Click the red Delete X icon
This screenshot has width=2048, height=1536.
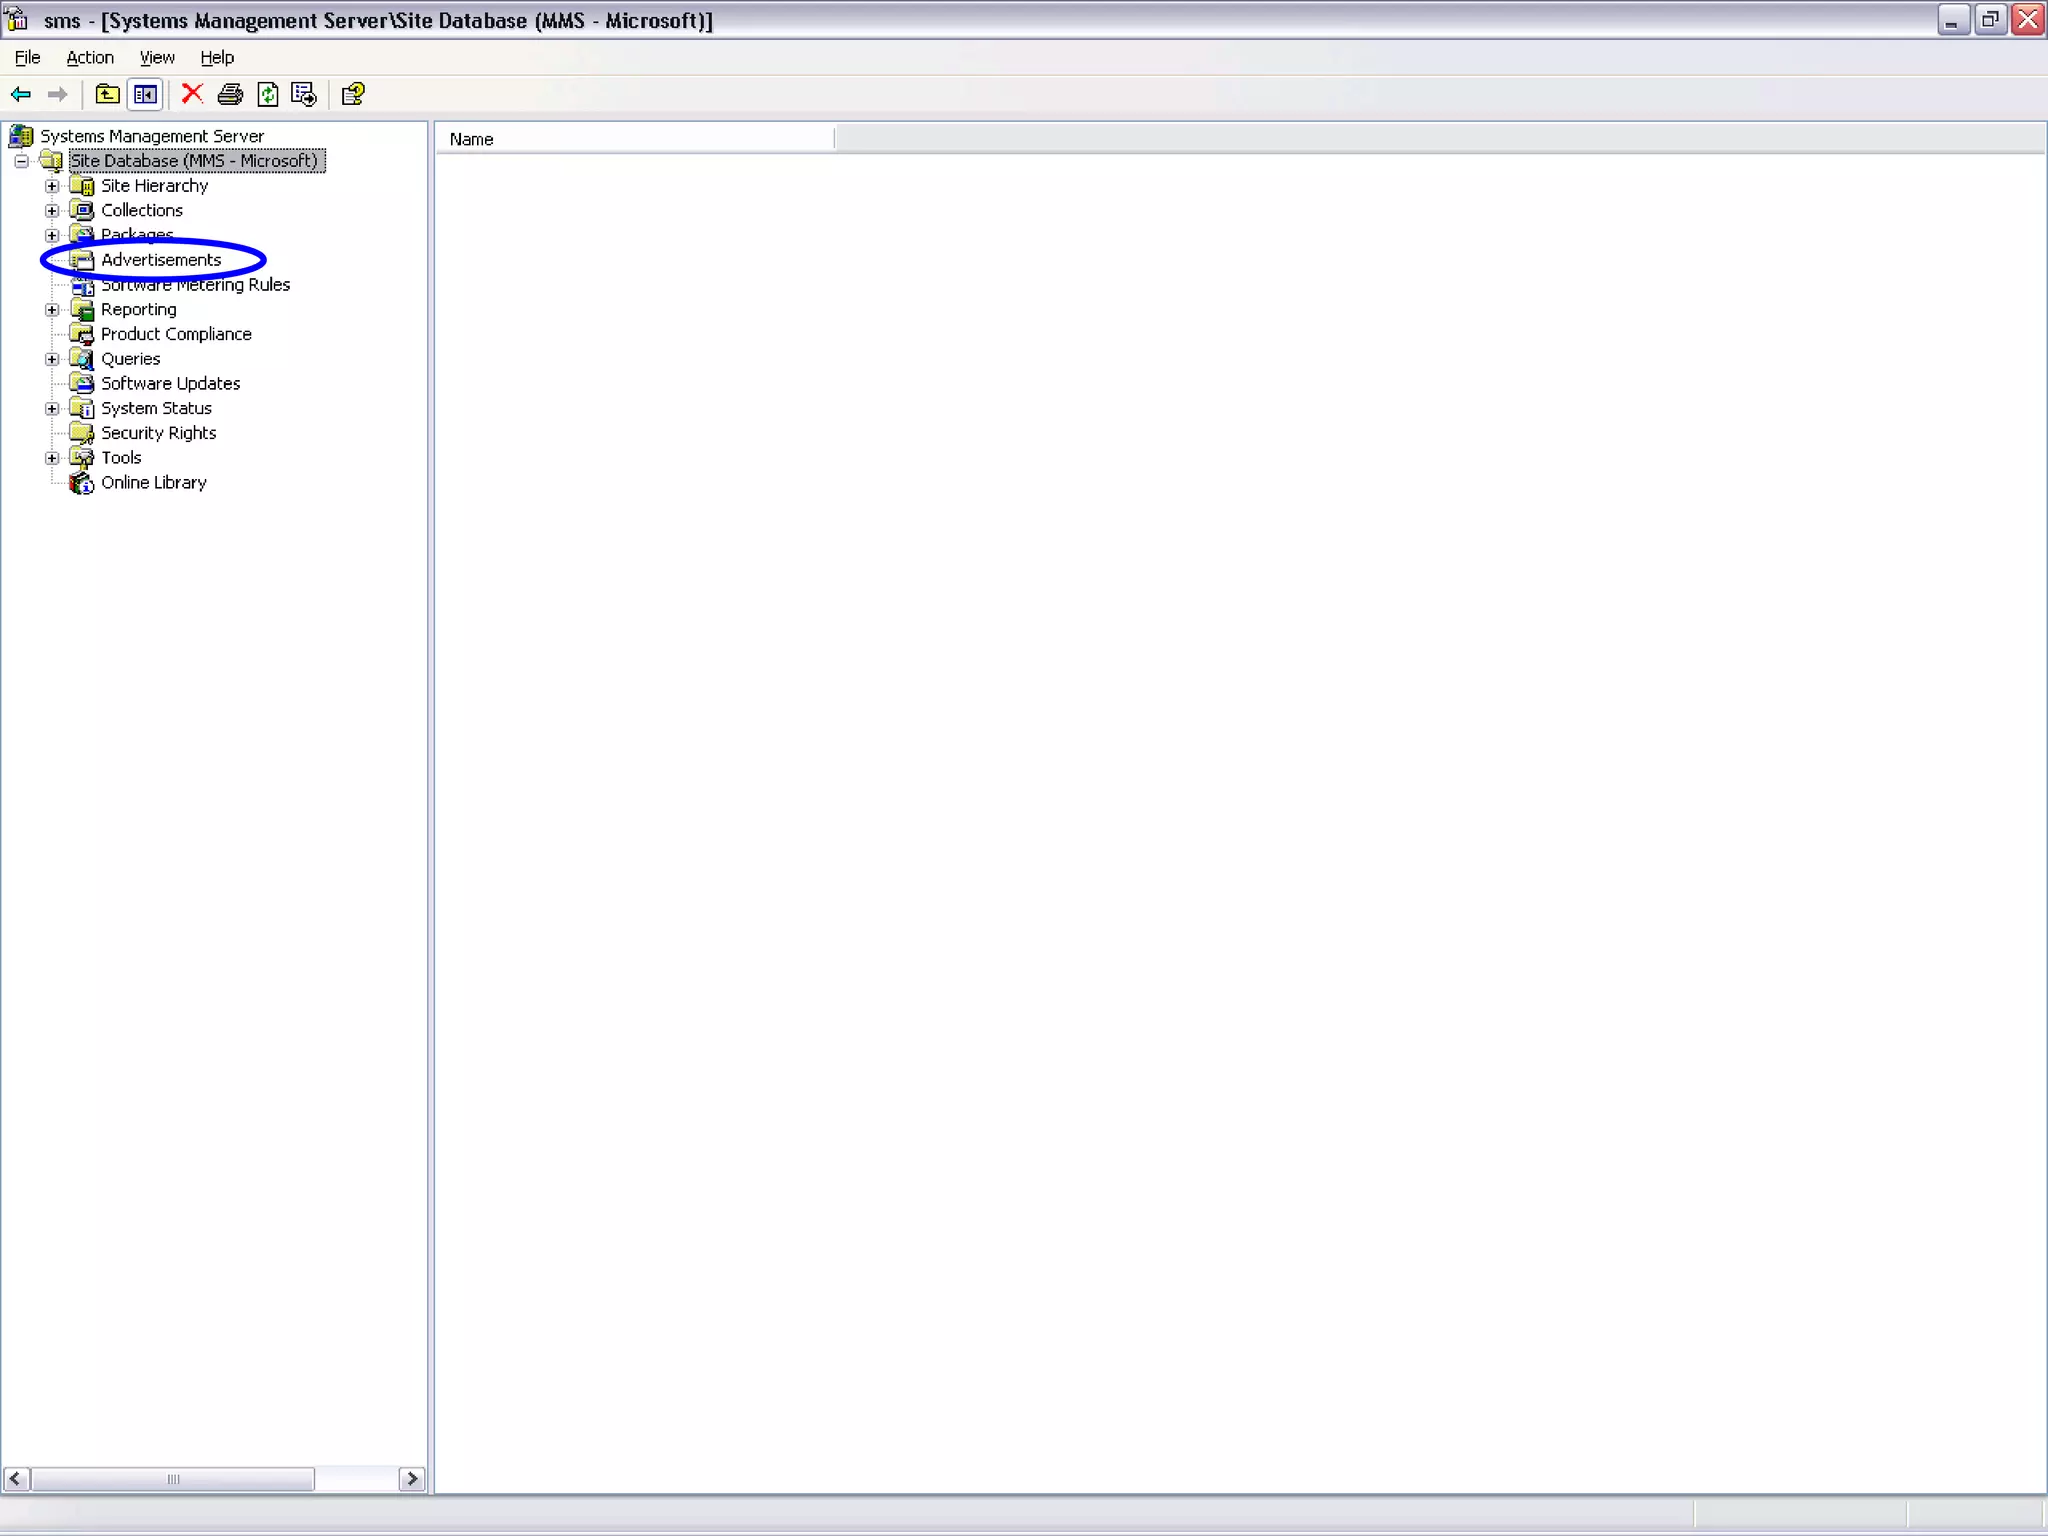(192, 94)
